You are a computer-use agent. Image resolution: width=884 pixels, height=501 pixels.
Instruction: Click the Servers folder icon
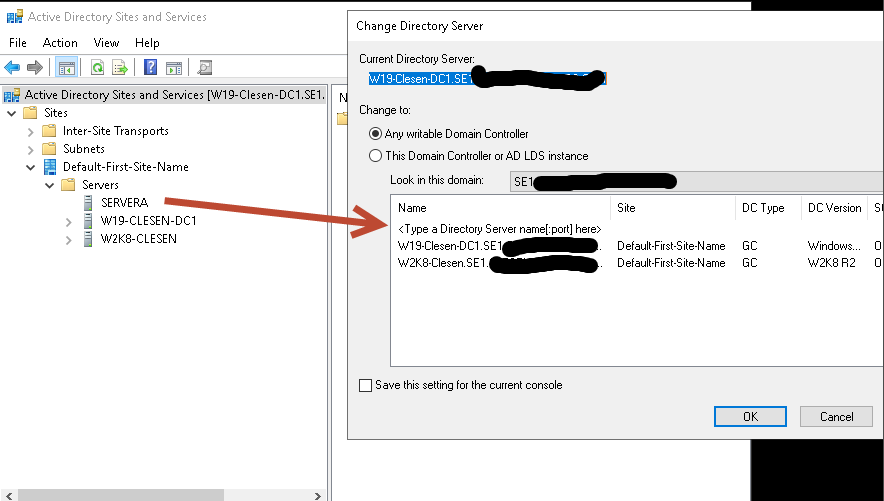point(68,185)
